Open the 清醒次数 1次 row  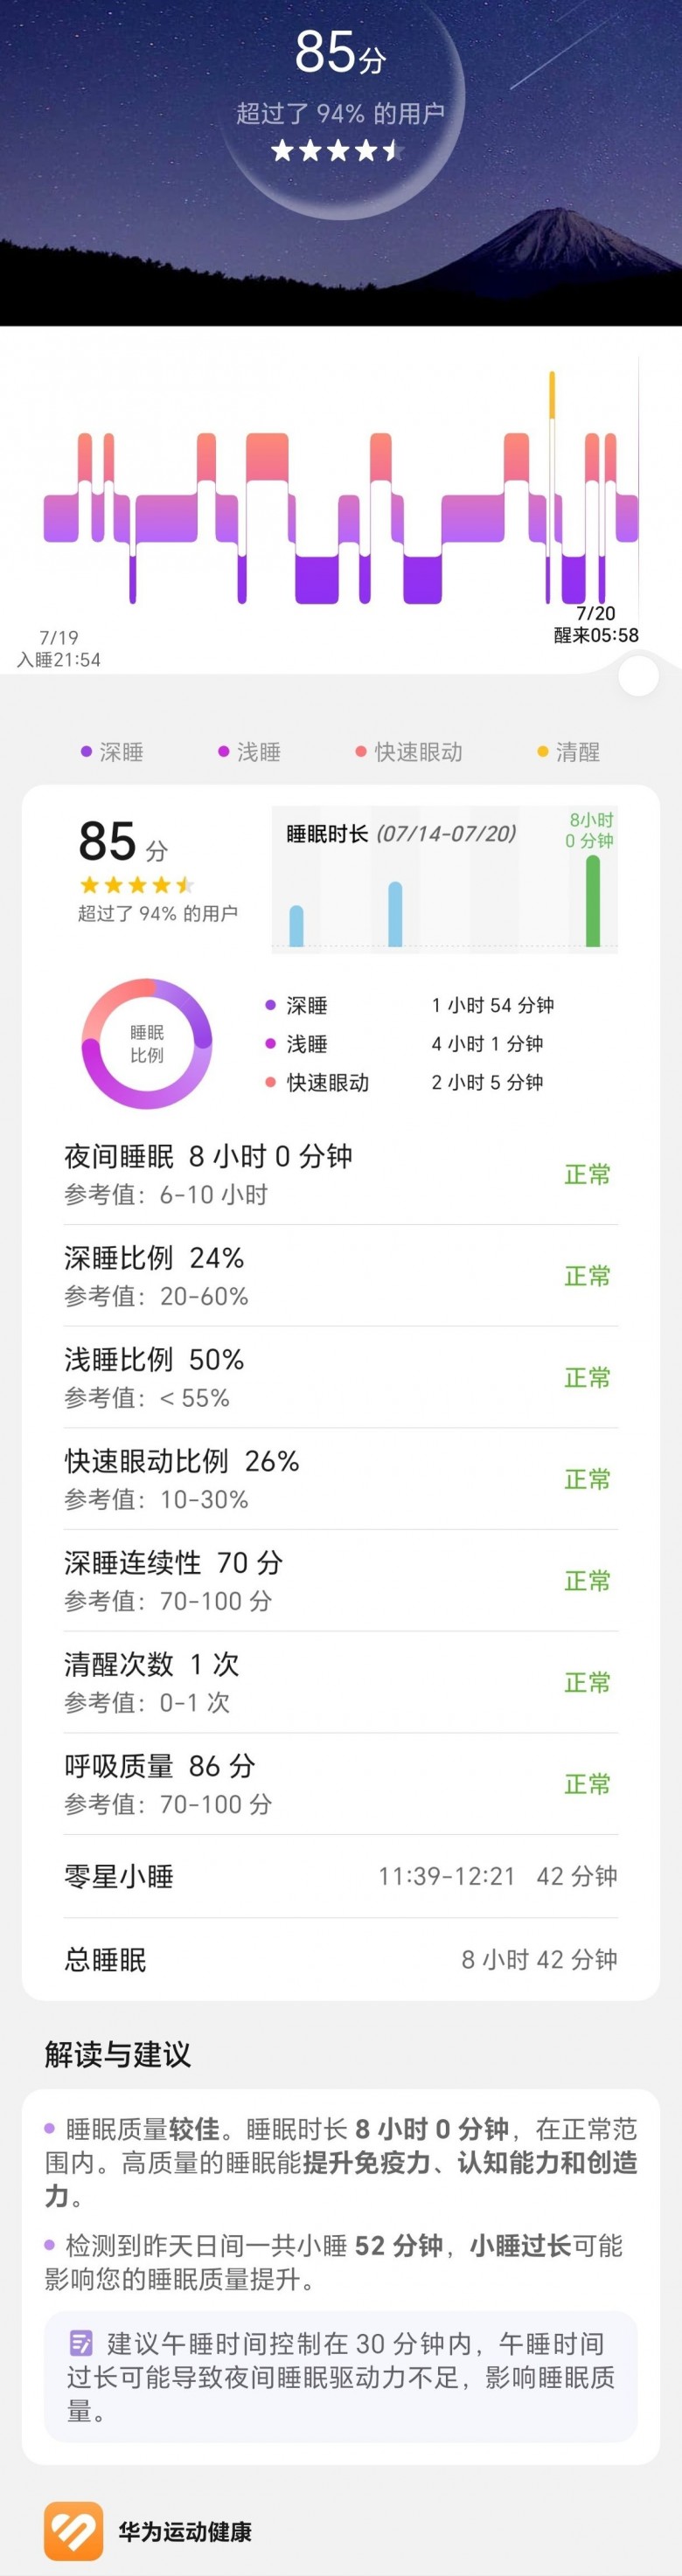[340, 1682]
